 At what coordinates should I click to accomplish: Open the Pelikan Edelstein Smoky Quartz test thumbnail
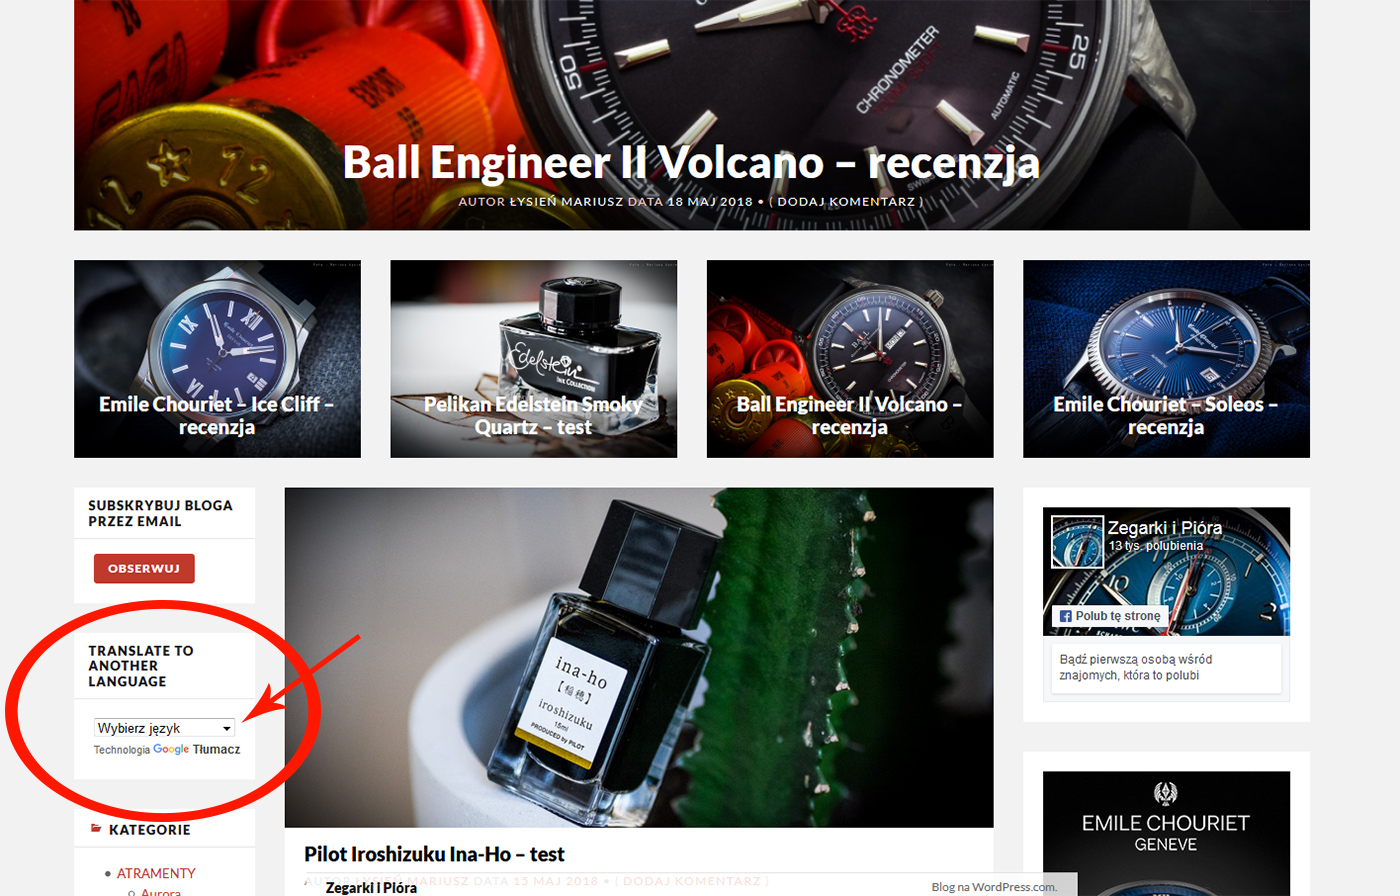(533, 359)
